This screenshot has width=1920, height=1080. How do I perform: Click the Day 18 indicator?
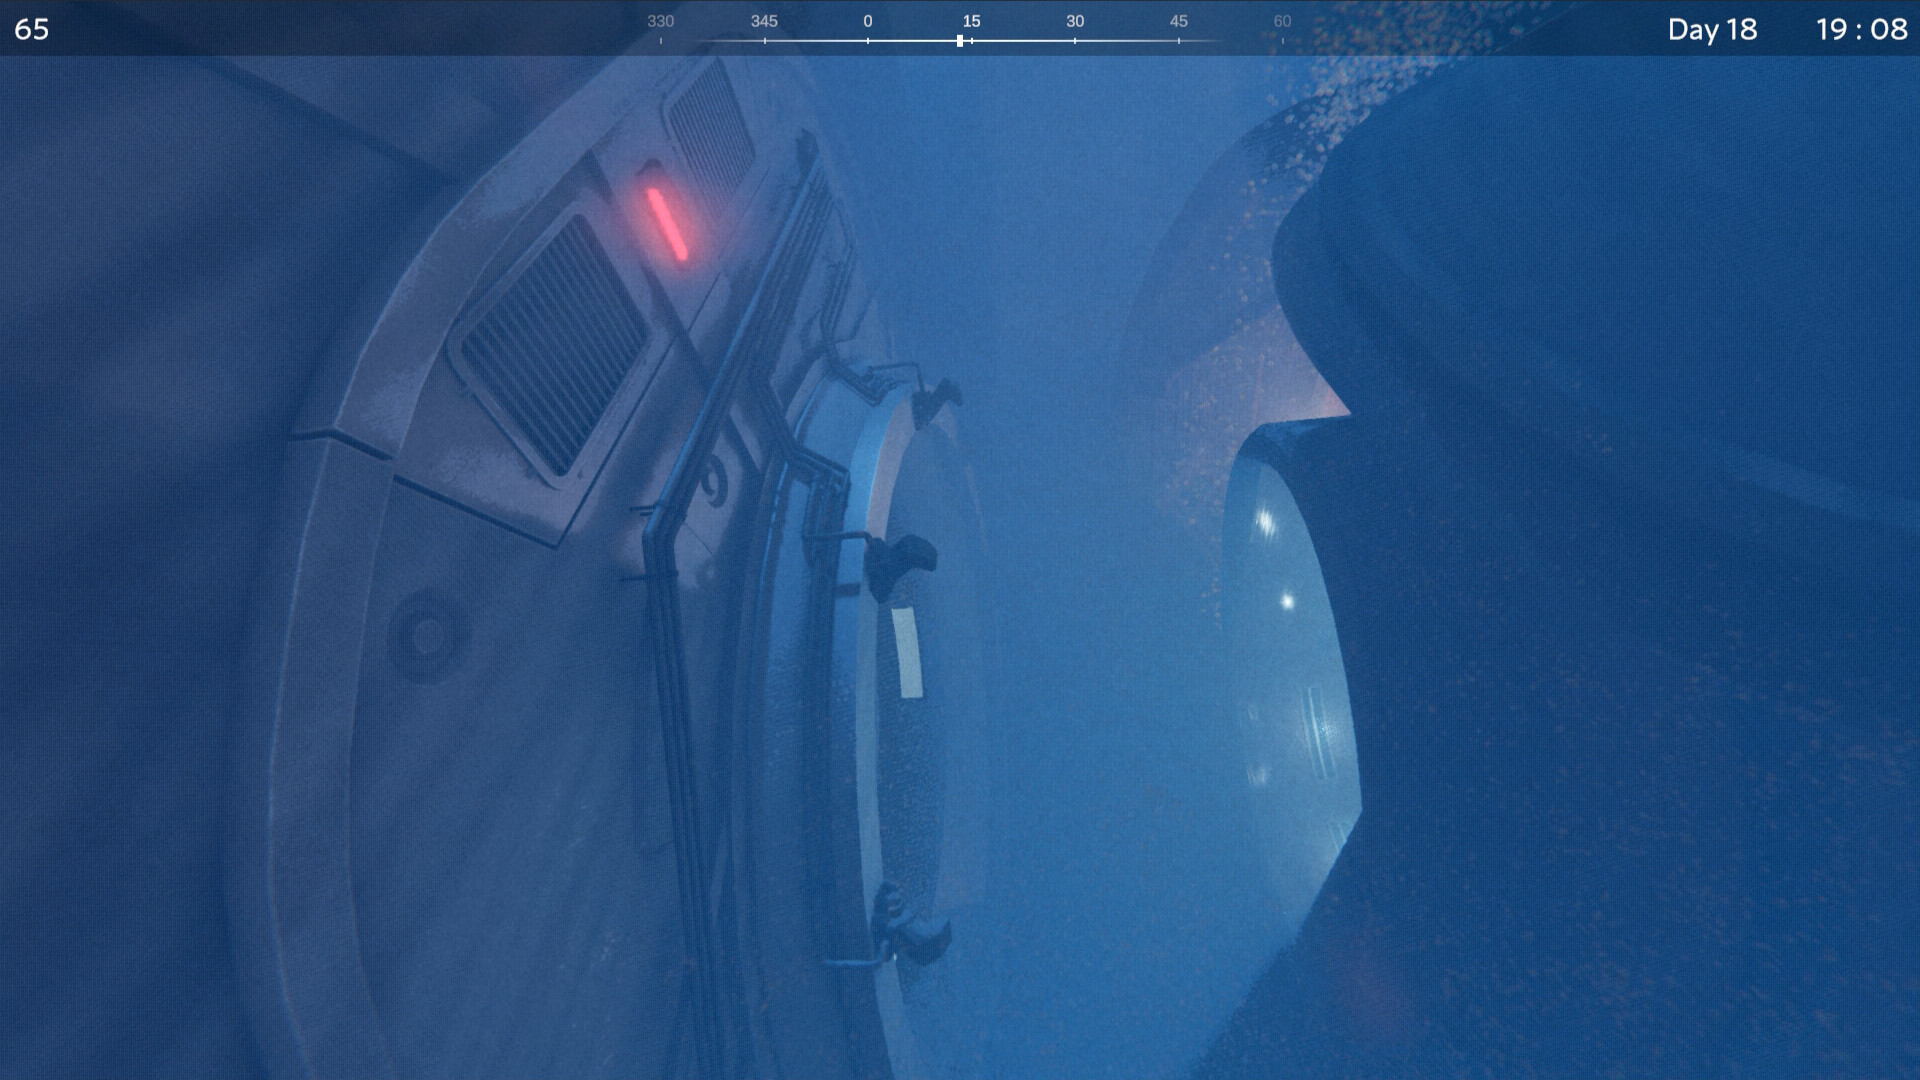point(1712,29)
